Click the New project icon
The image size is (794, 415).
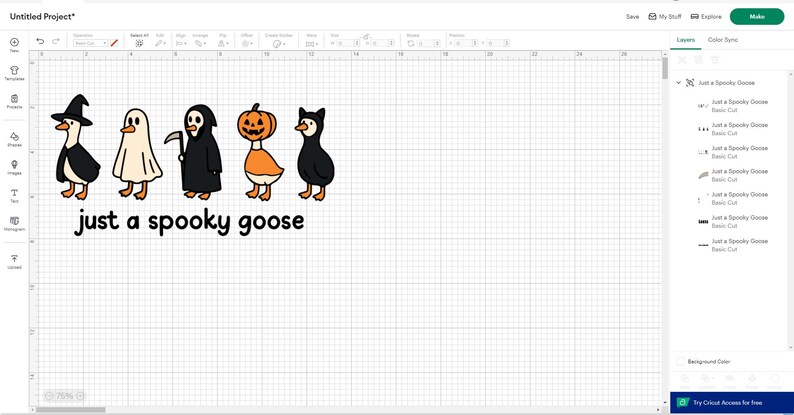(x=14, y=43)
